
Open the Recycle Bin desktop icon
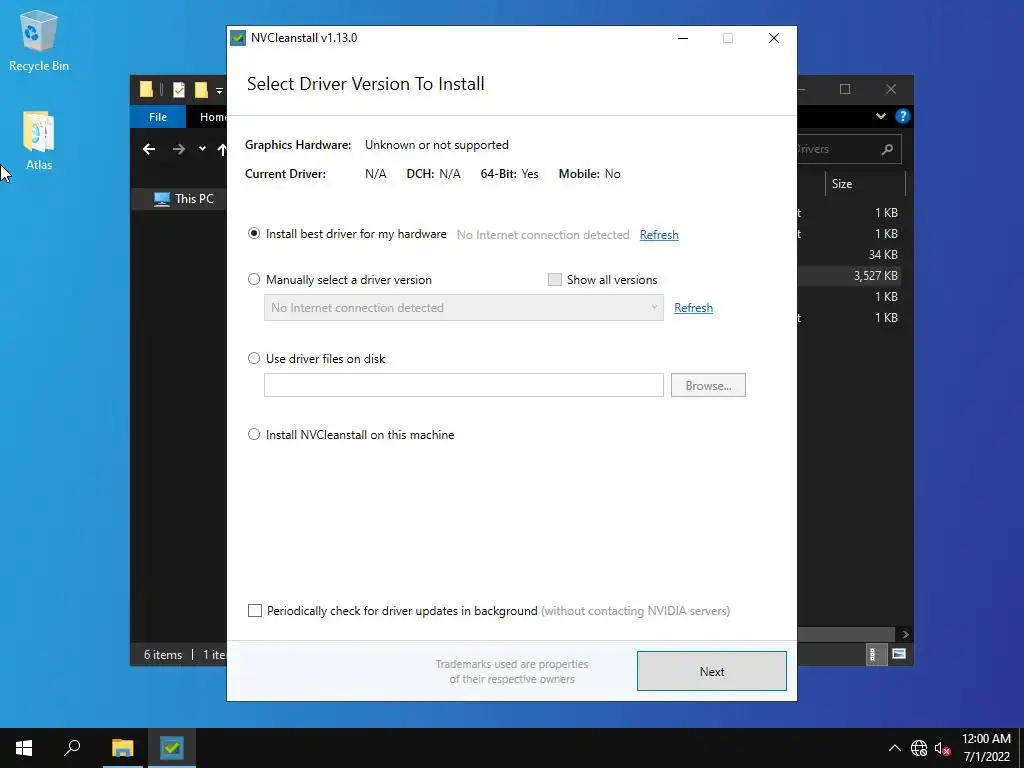[39, 40]
